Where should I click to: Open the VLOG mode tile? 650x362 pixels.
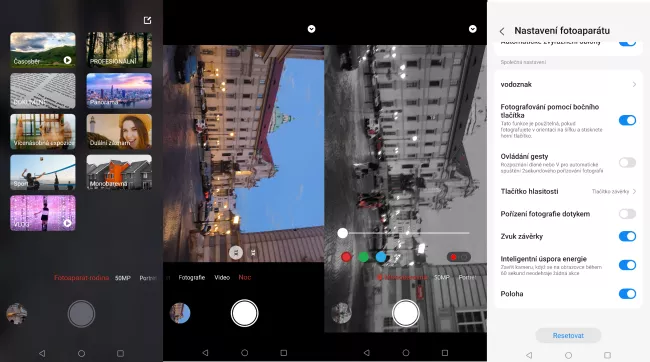(43, 213)
